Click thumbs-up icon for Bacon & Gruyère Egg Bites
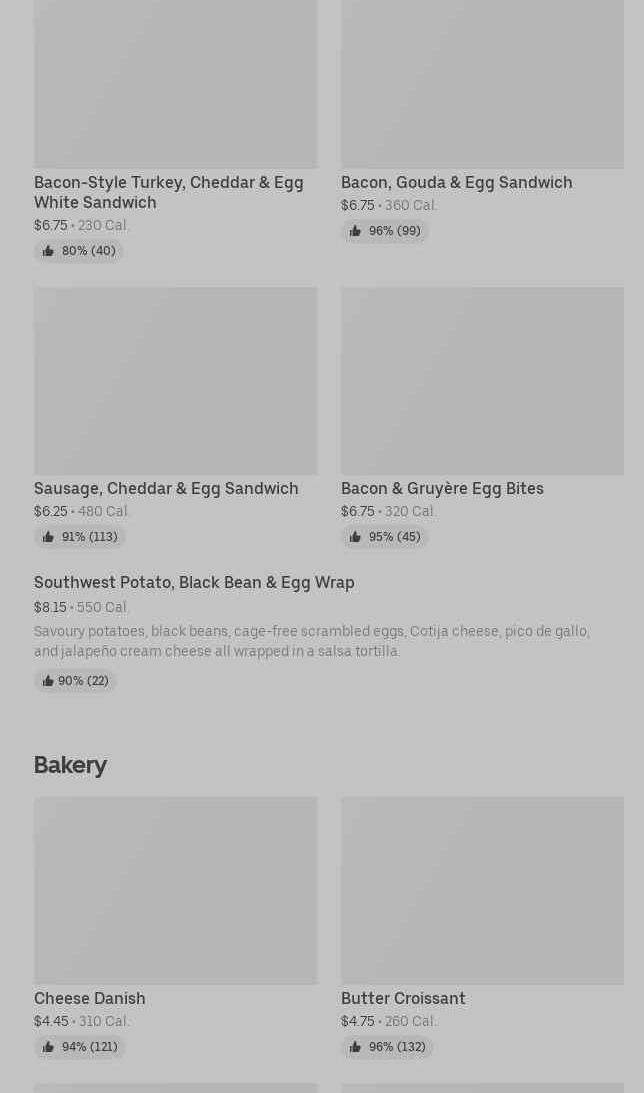Viewport: 644px width, 1093px height. tap(355, 537)
